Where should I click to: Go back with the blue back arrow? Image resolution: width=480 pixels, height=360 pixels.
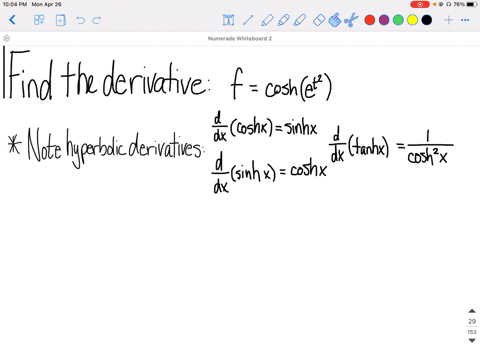coord(12,20)
